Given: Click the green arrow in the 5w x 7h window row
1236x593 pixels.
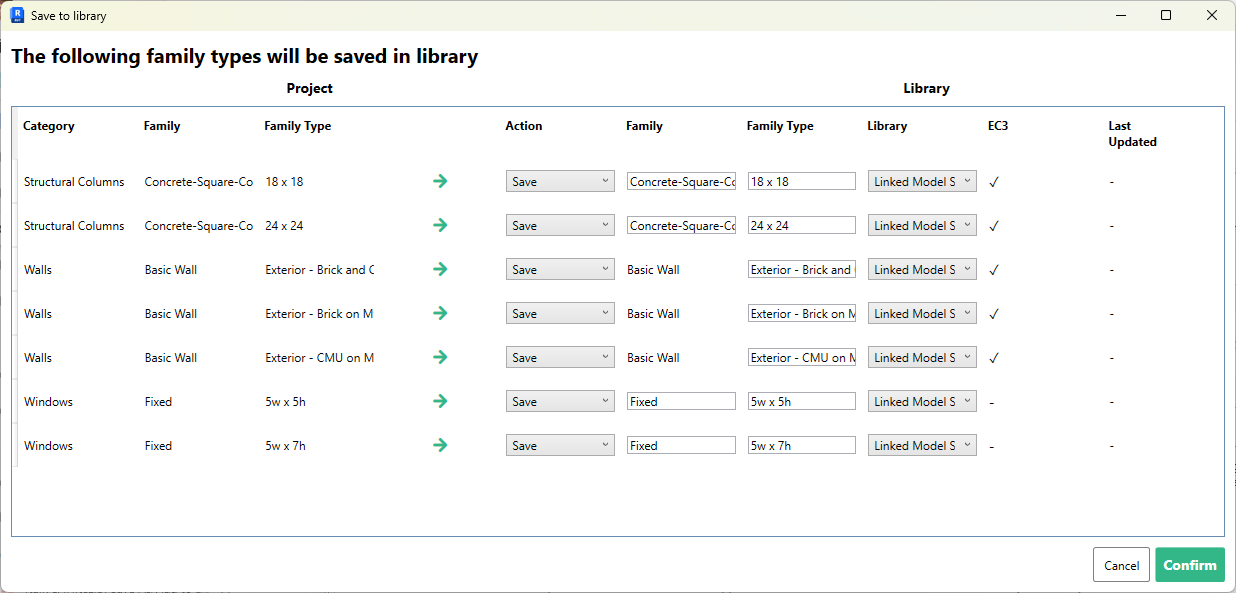Looking at the screenshot, I should point(440,445).
